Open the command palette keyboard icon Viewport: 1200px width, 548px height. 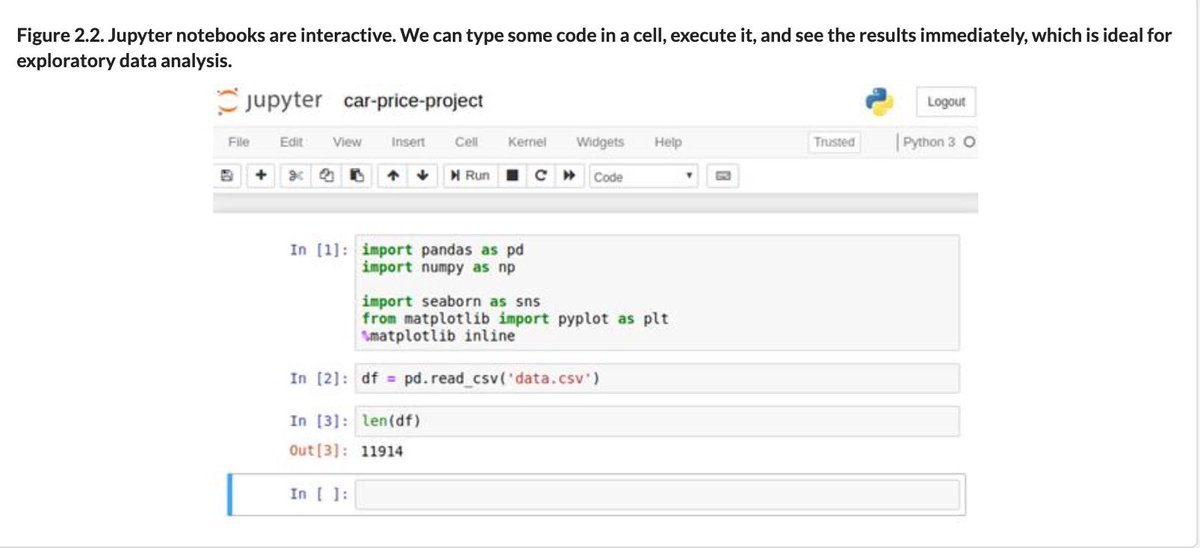coord(723,177)
